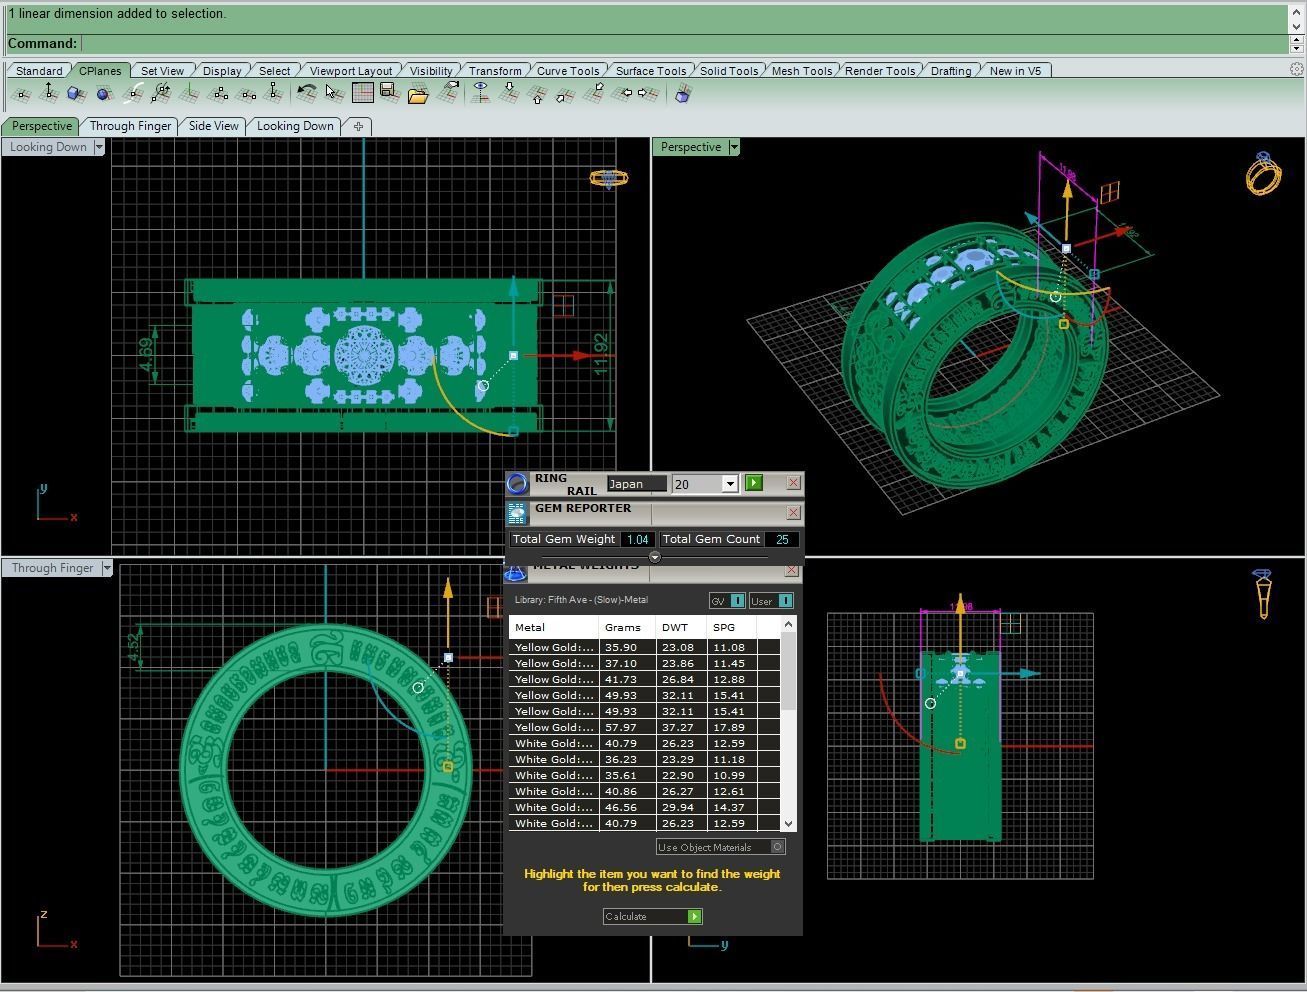1307x992 pixels.
Task: Open the Looking Down viewport menu arrow
Action: 99,147
